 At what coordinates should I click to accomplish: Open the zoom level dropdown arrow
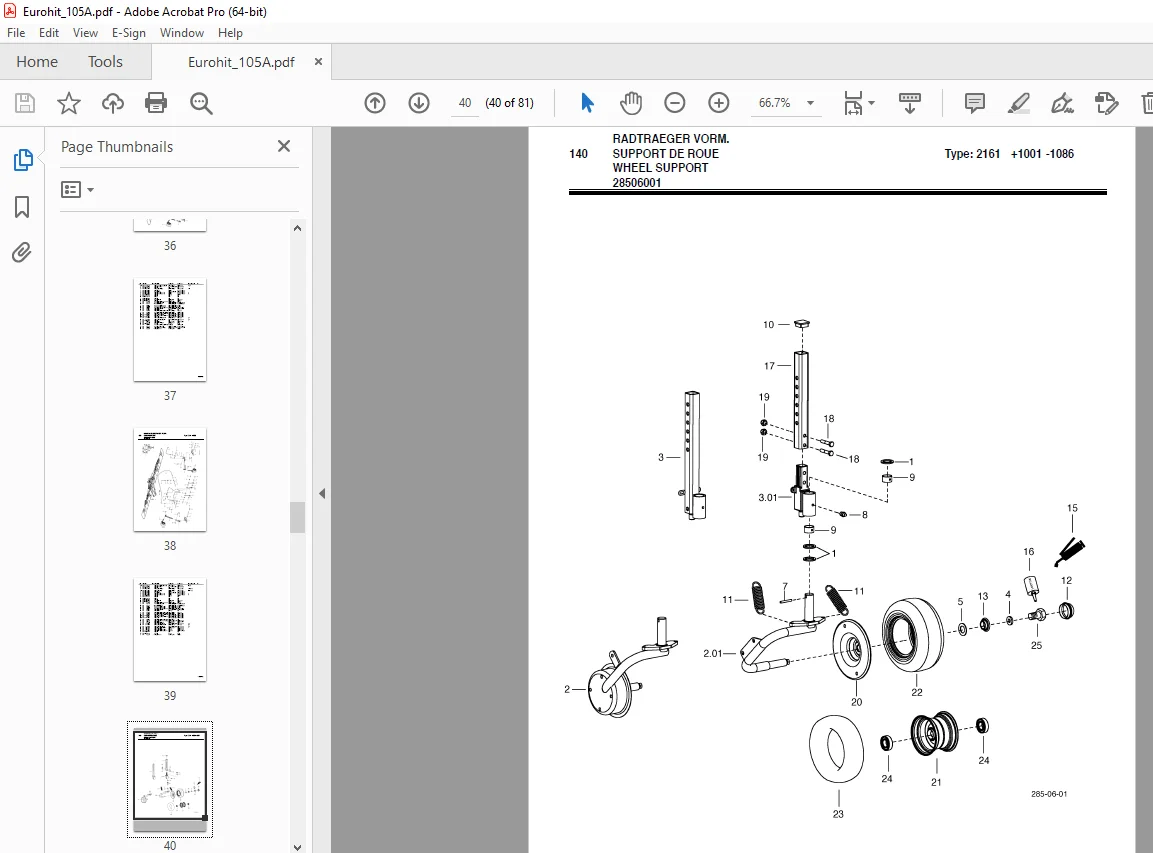click(810, 103)
